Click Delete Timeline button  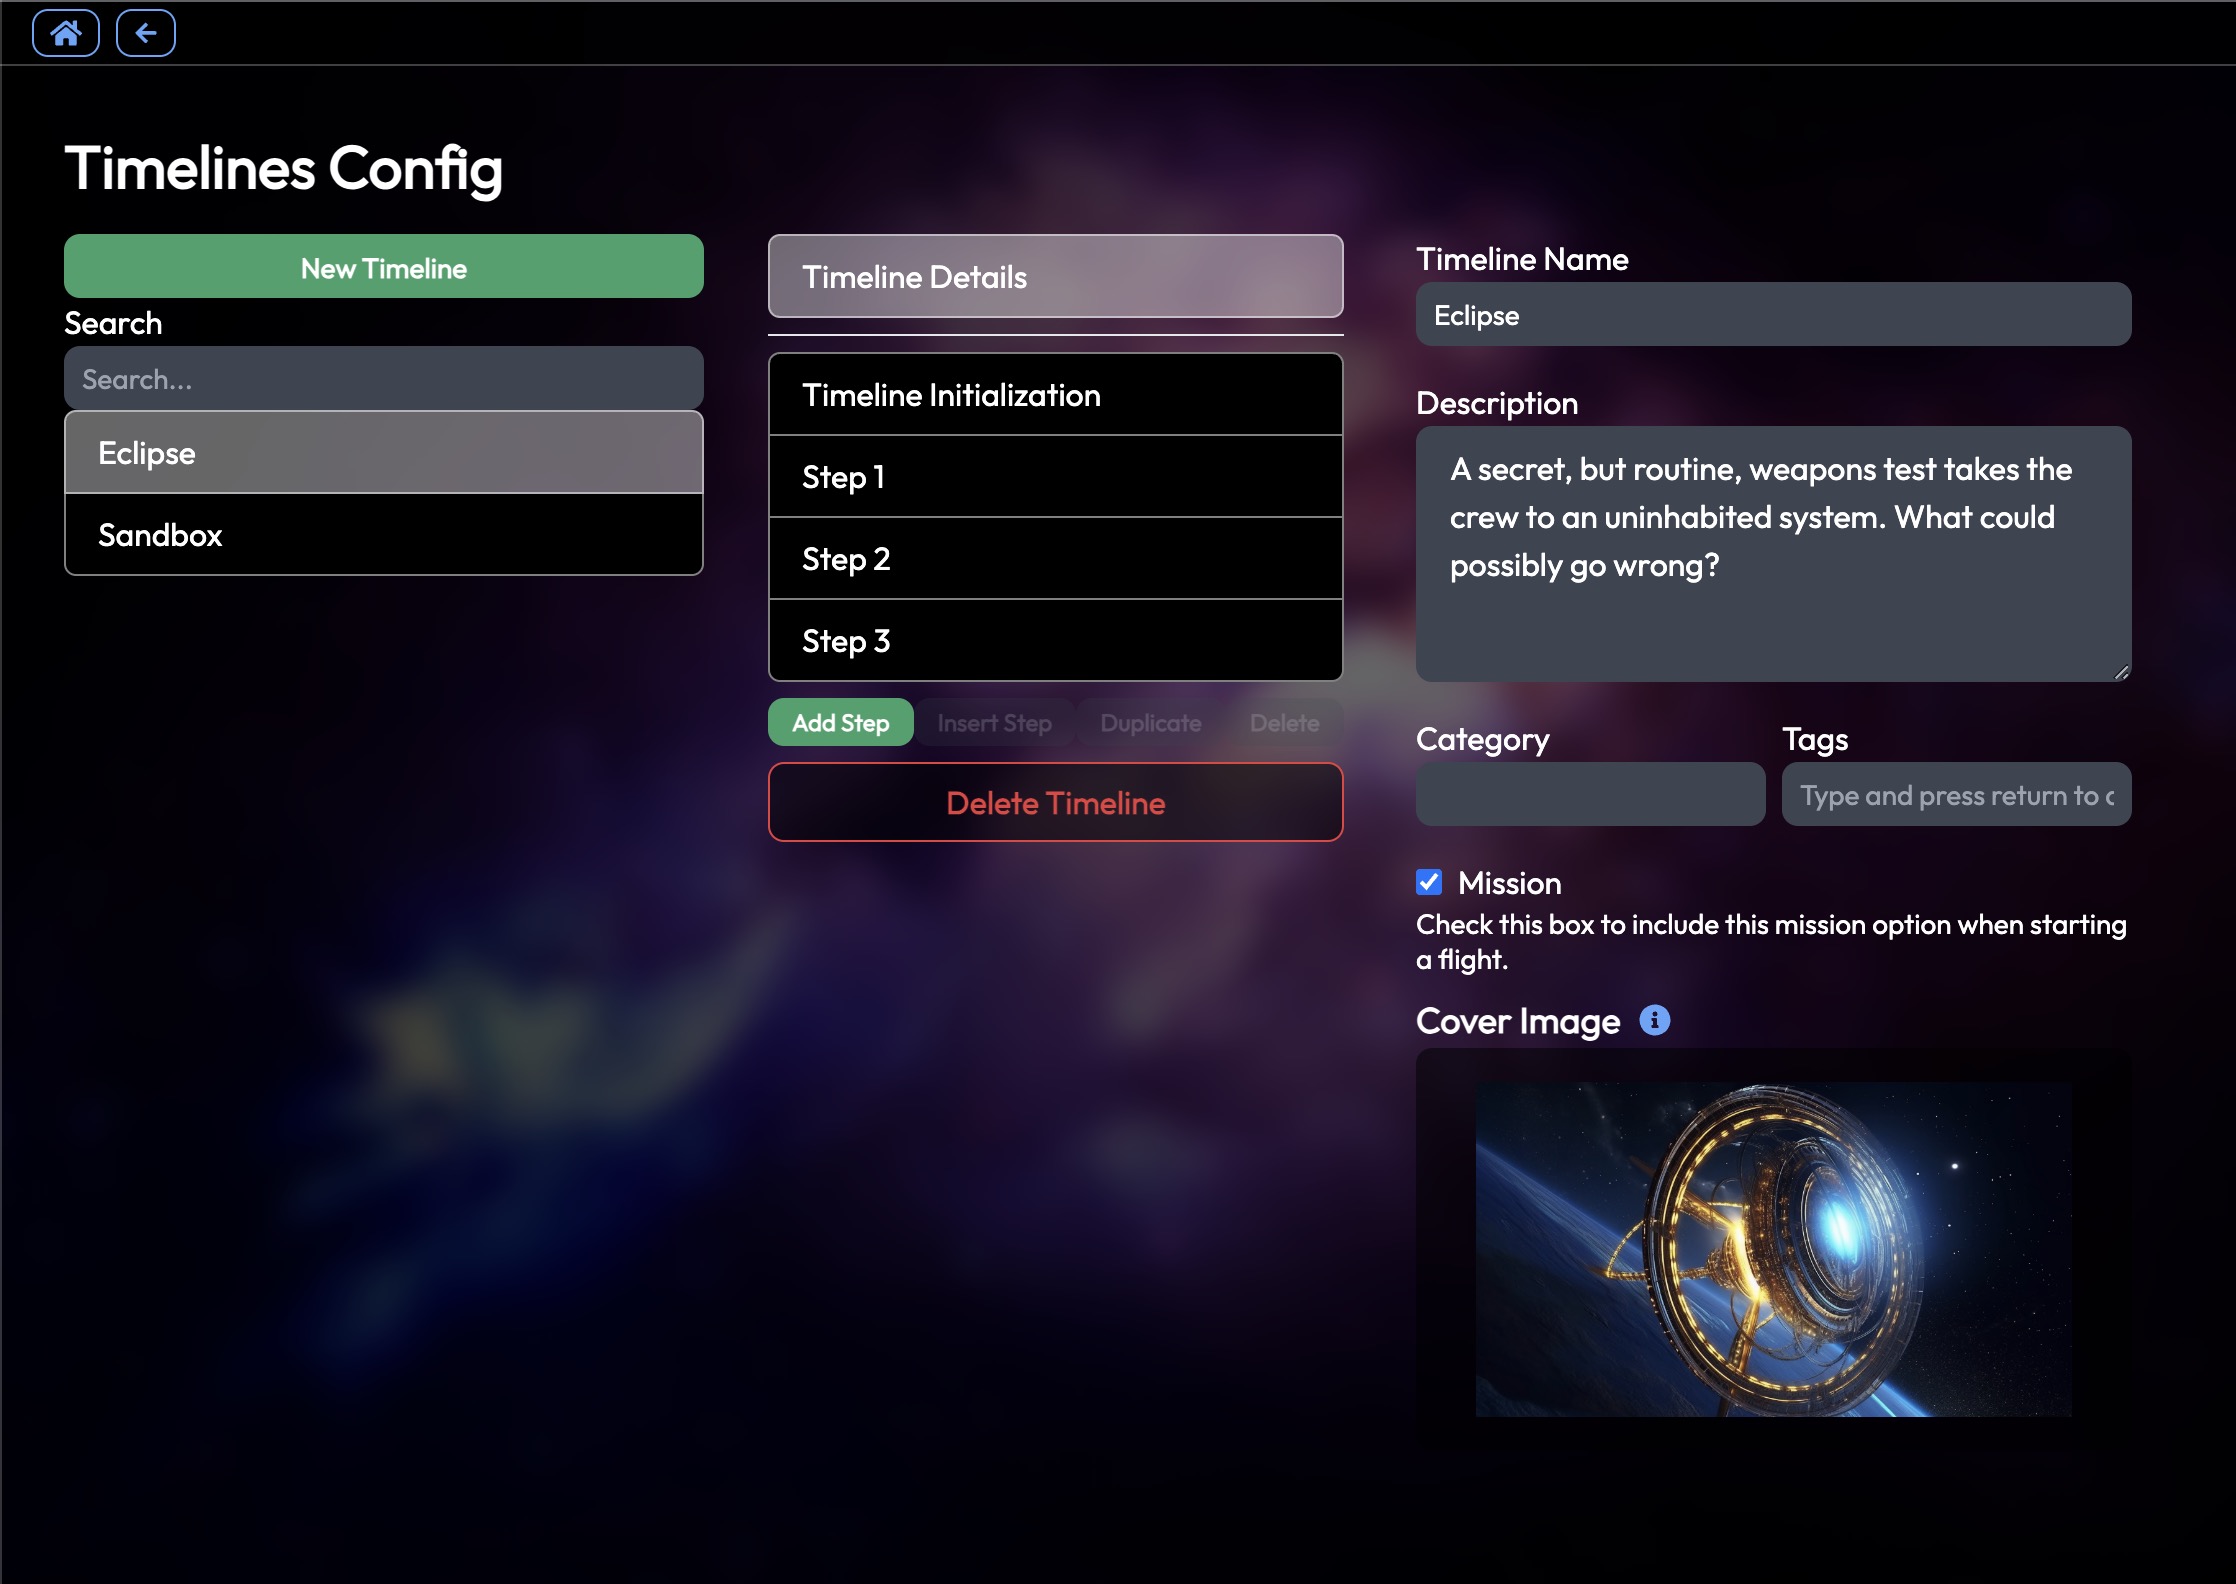click(1055, 804)
